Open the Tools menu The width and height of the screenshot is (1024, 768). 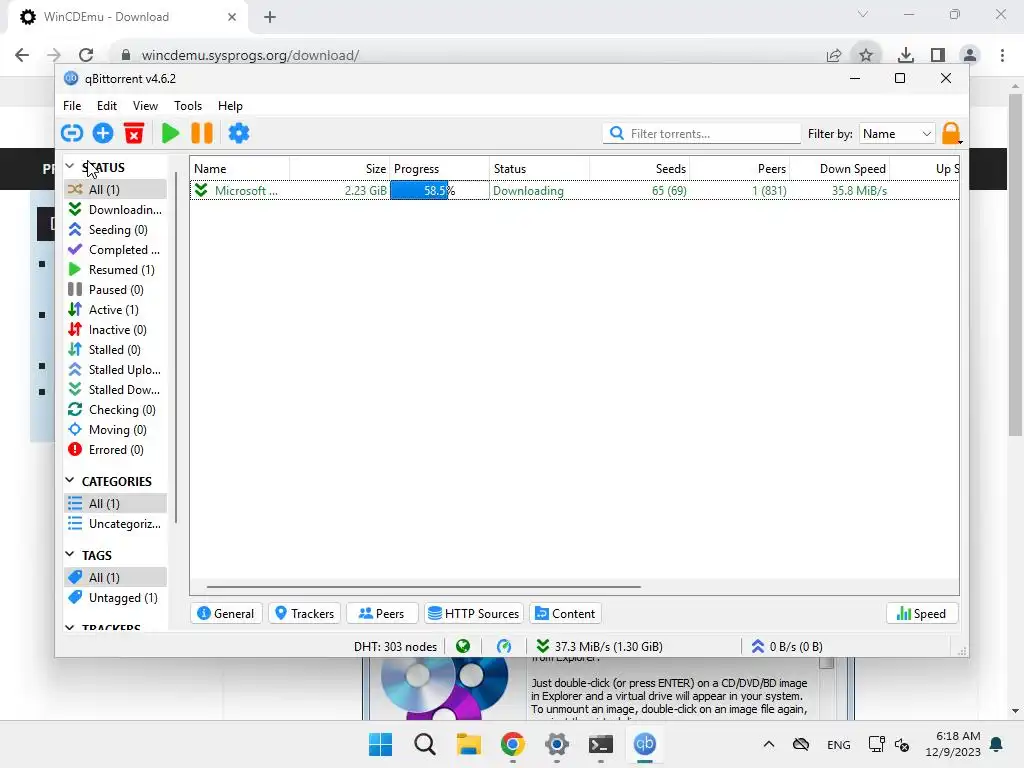coord(187,106)
